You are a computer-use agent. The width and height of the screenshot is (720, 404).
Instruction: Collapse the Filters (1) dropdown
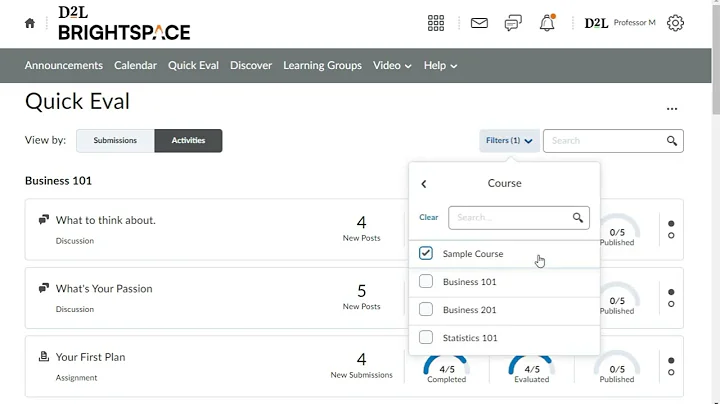509,140
